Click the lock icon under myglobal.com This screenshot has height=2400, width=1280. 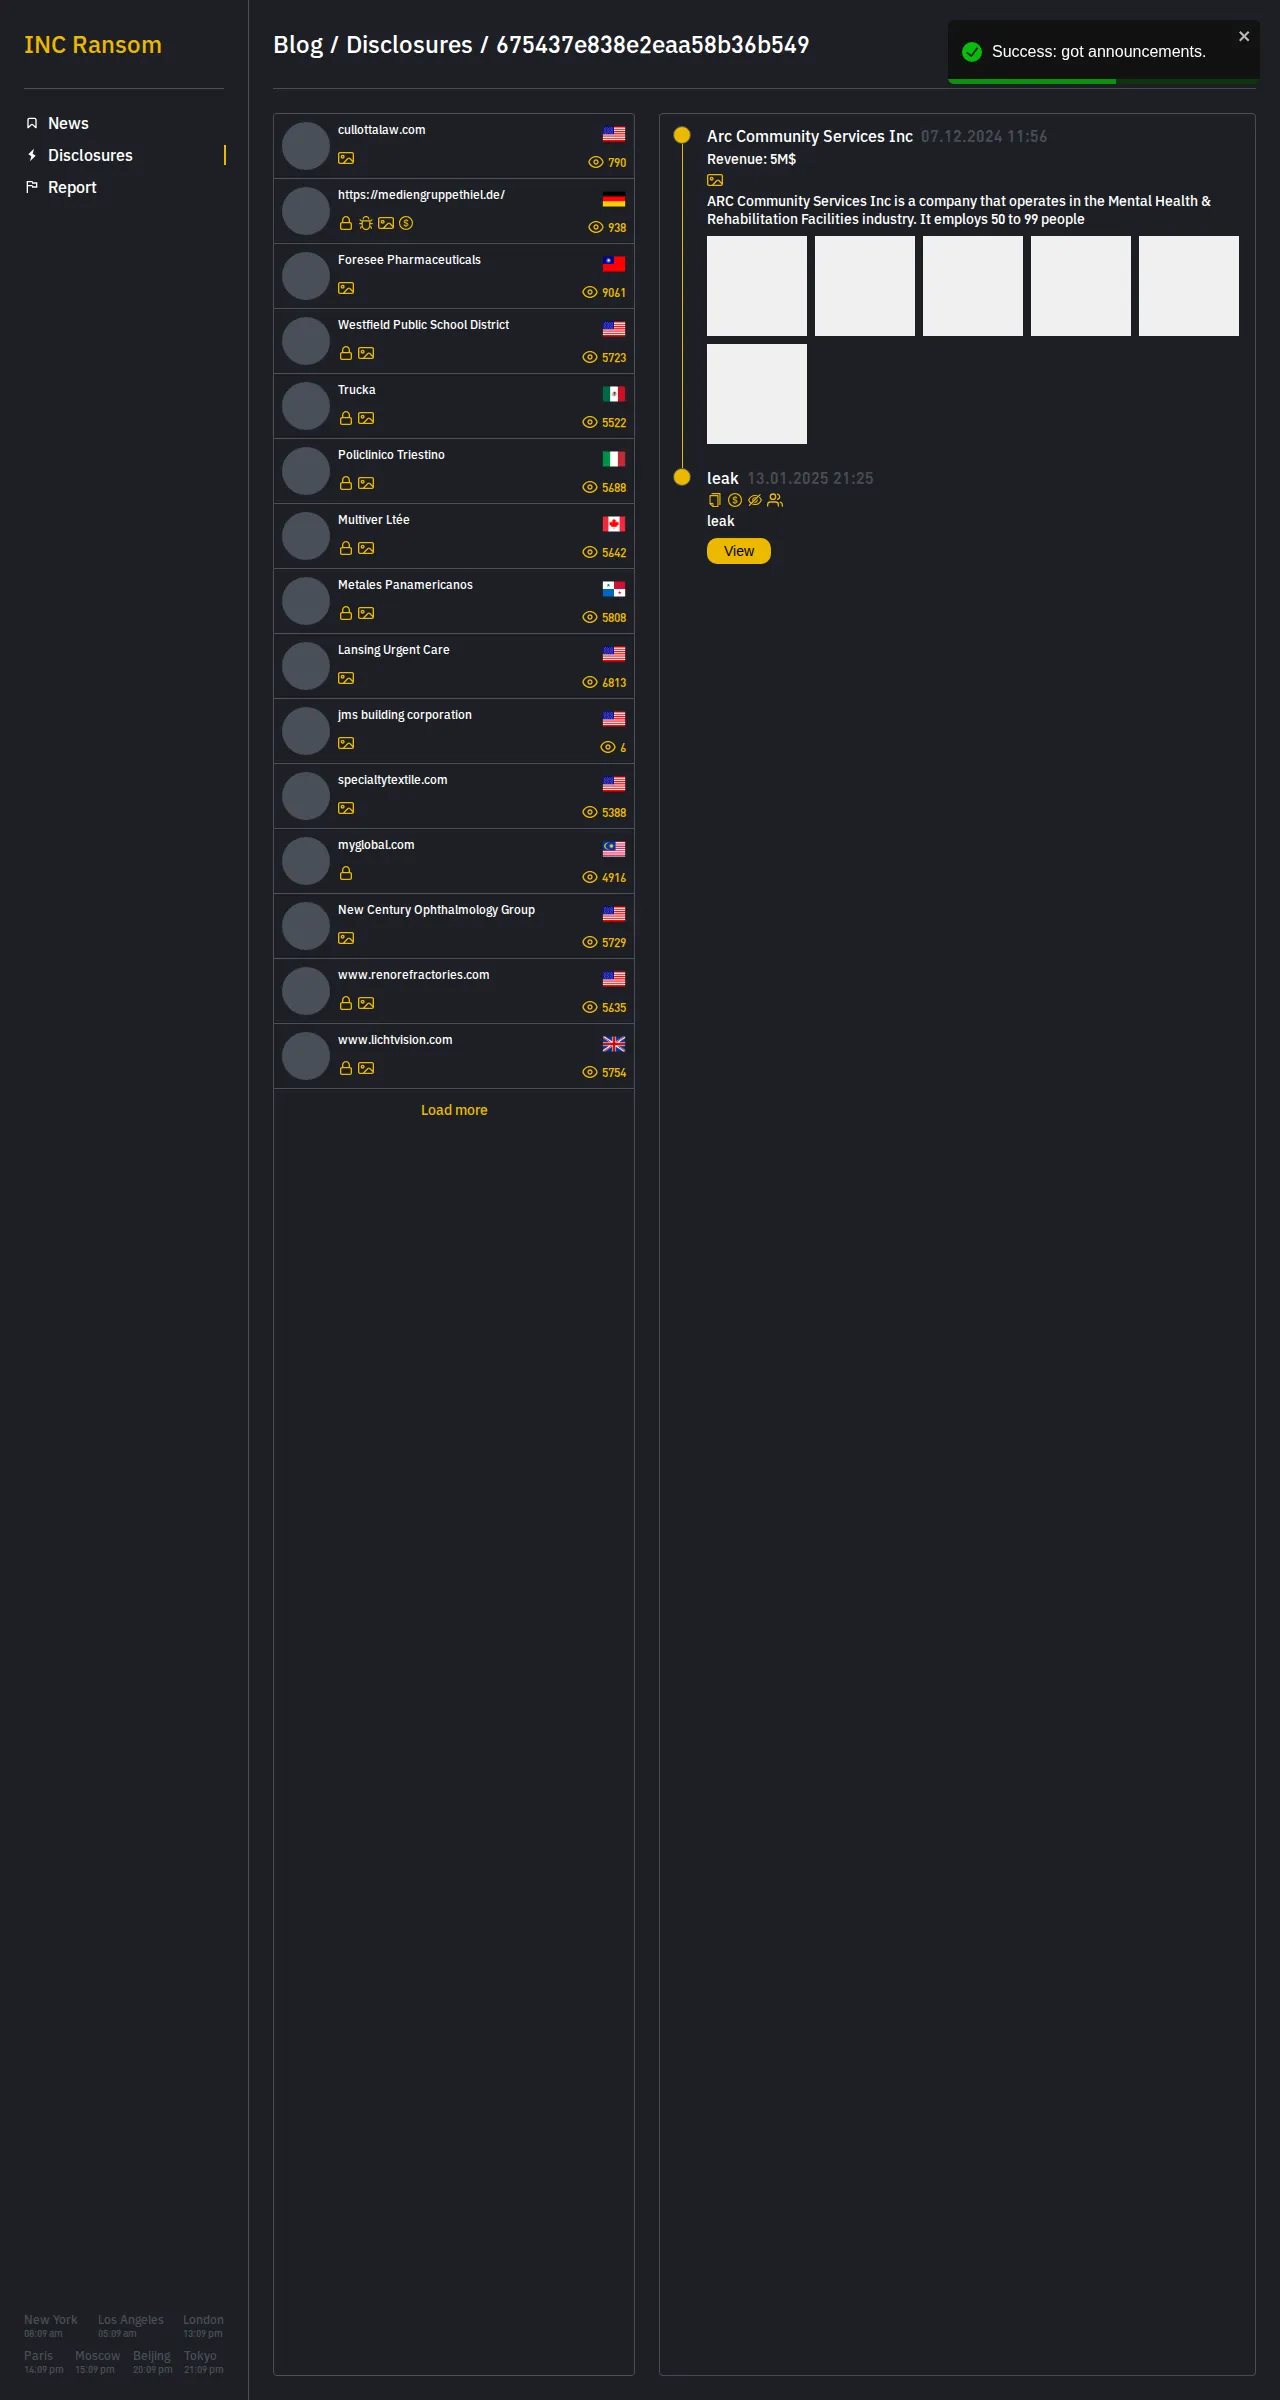[x=346, y=873]
